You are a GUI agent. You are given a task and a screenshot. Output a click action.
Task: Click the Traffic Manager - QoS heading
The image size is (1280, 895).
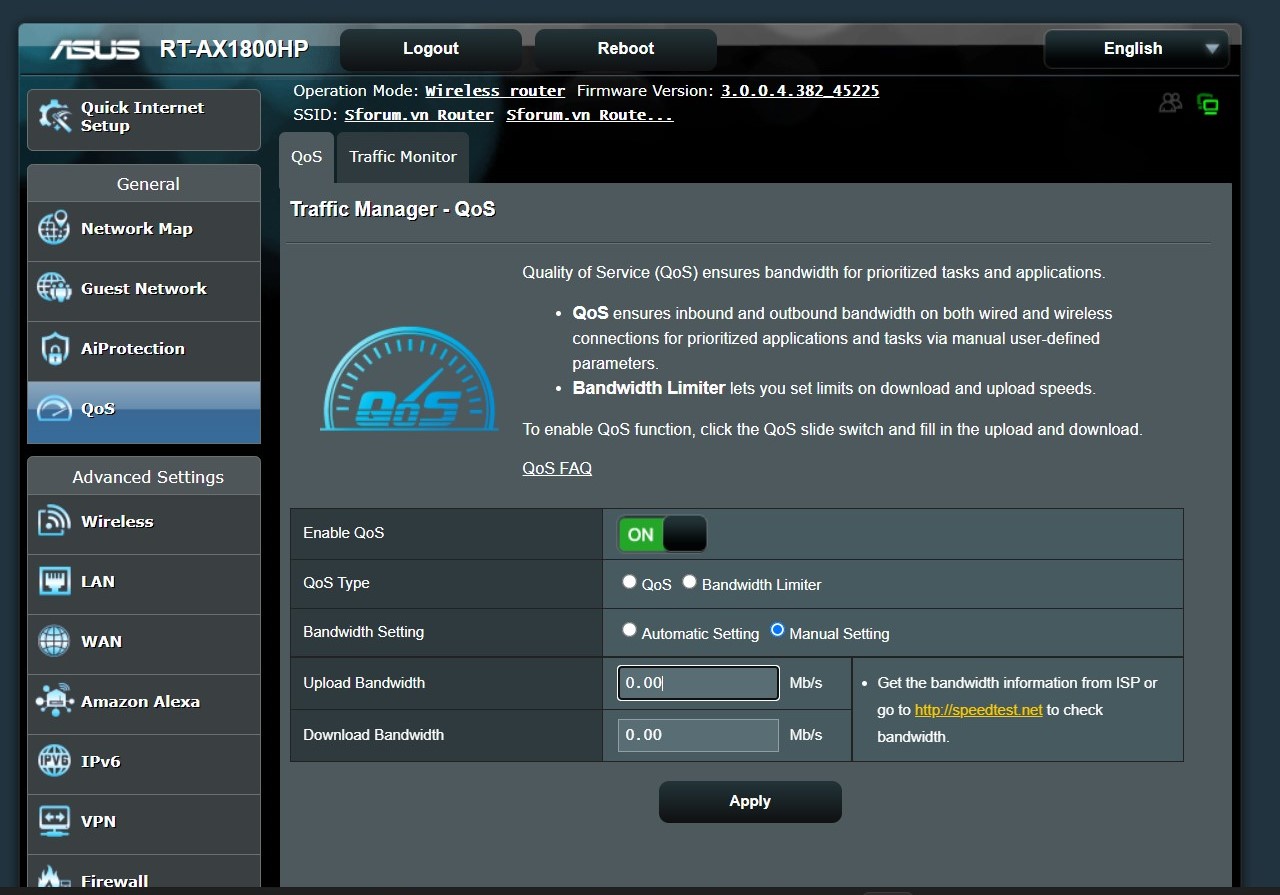click(393, 210)
